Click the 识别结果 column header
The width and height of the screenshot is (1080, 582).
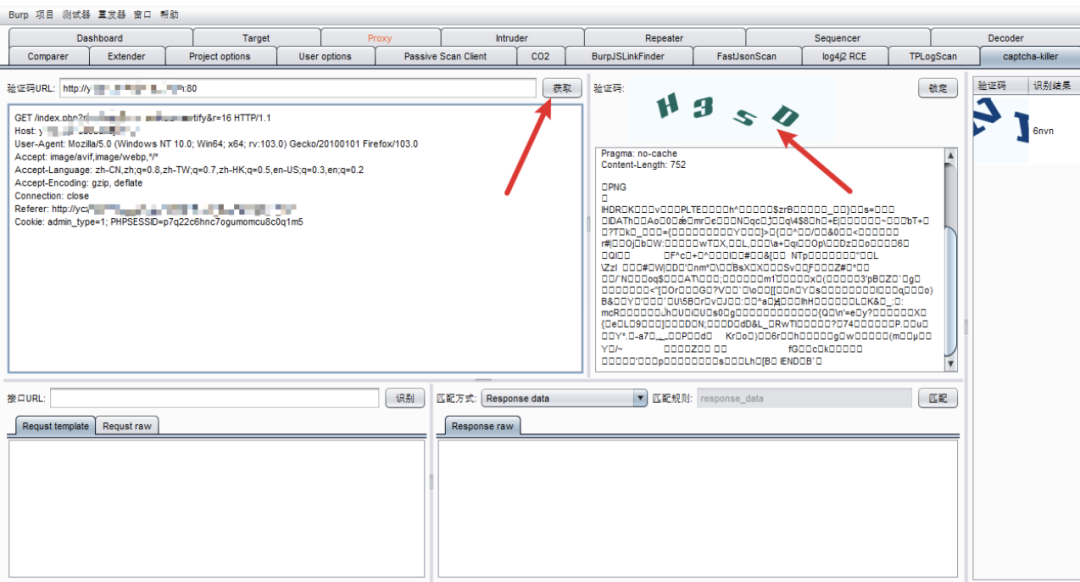(x=1054, y=85)
